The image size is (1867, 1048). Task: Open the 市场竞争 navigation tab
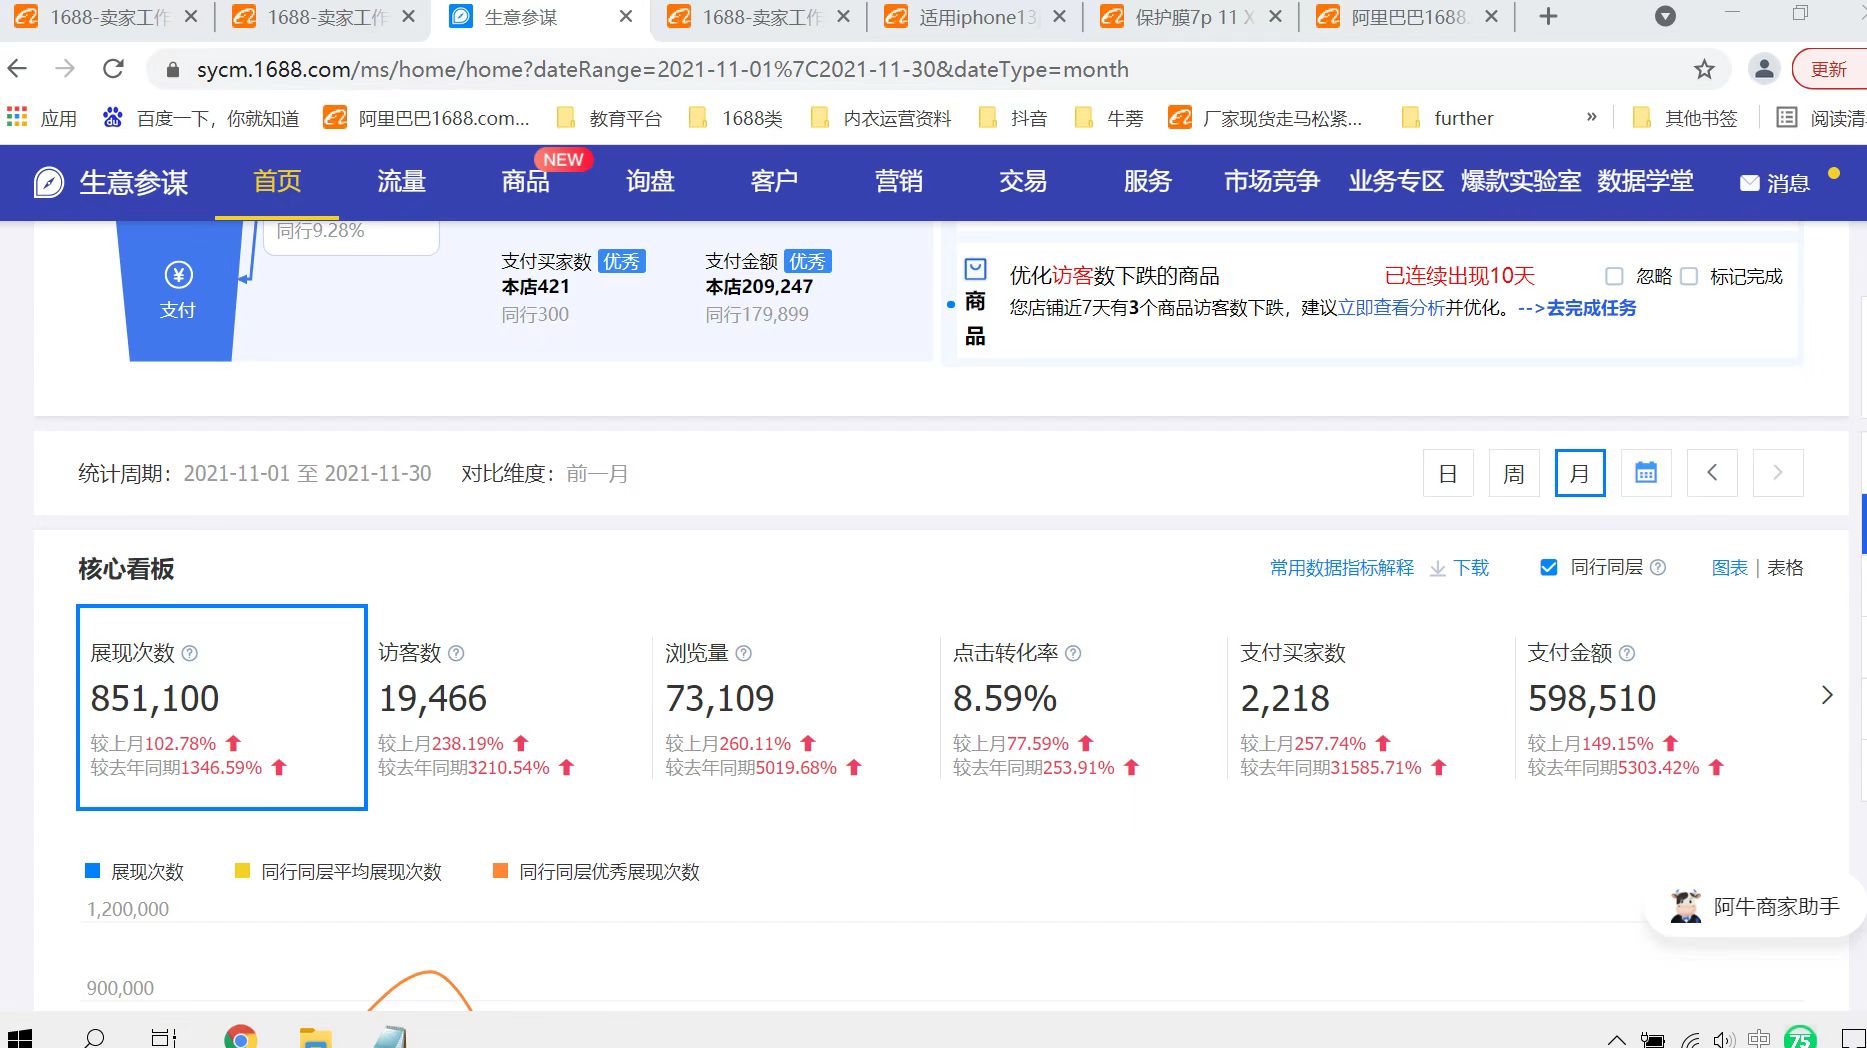click(1272, 181)
